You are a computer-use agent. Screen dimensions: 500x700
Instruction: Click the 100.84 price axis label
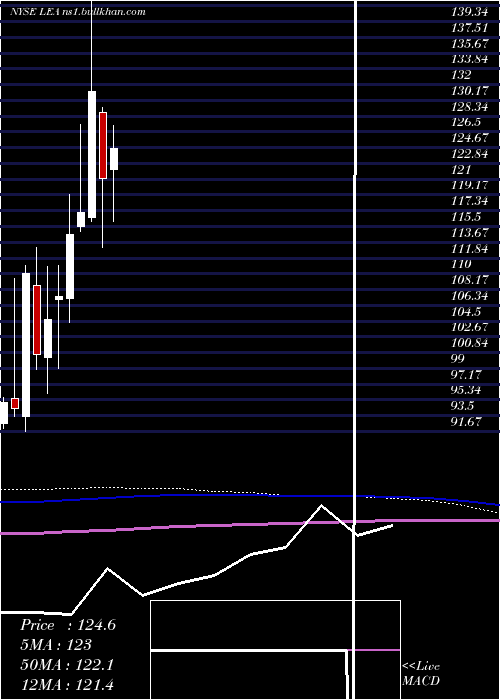pyautogui.click(x=469, y=343)
